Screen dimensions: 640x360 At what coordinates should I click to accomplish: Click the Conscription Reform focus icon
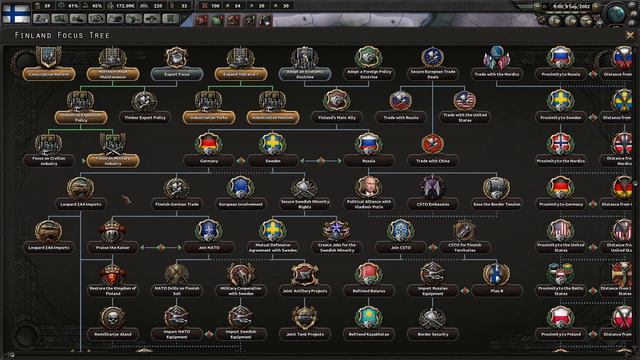tap(49, 57)
